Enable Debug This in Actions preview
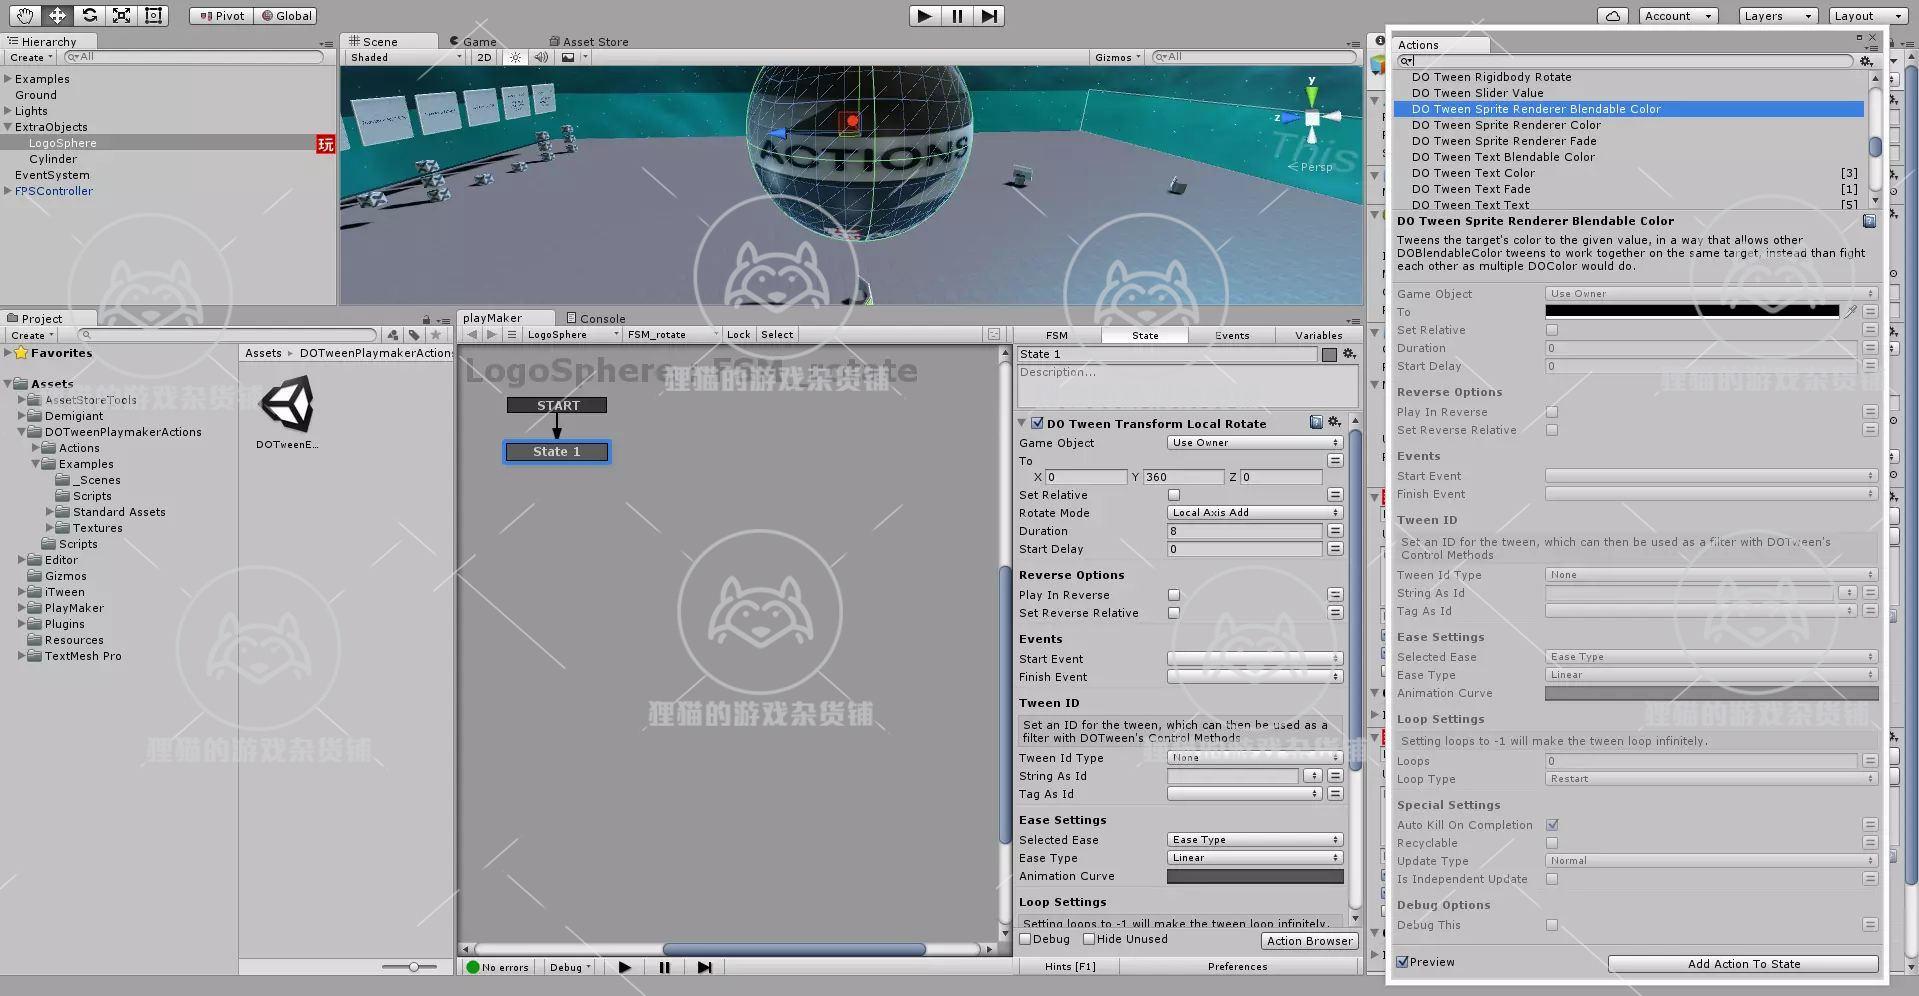The image size is (1919, 996). (1552, 925)
